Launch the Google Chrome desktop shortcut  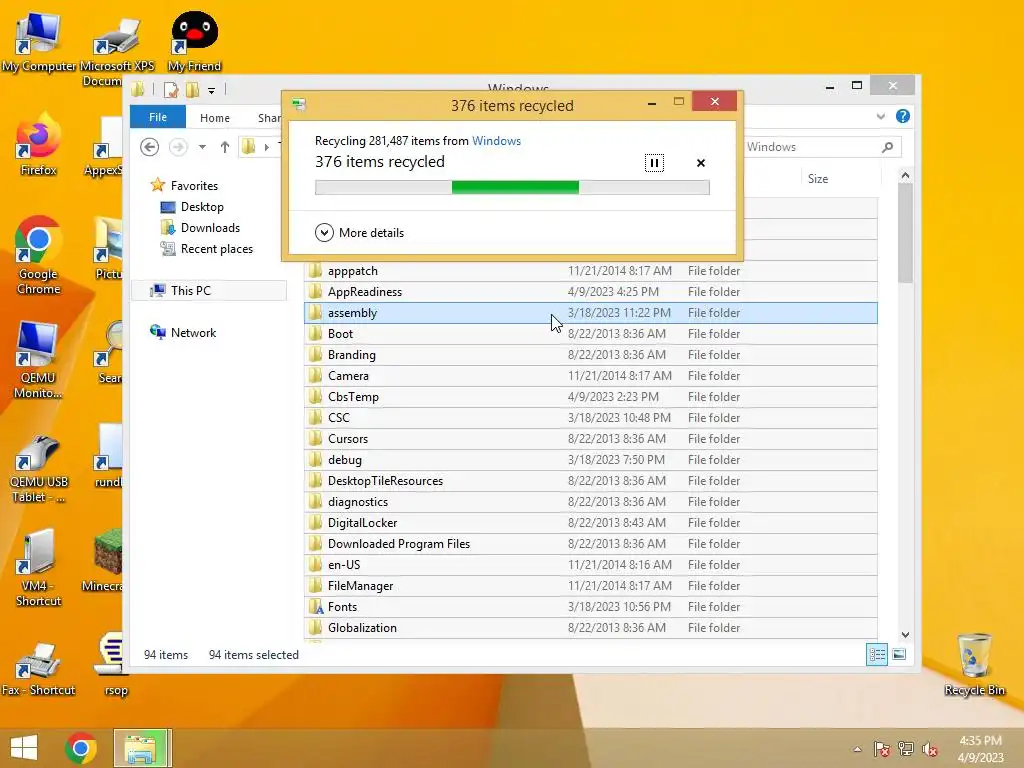click(x=38, y=256)
